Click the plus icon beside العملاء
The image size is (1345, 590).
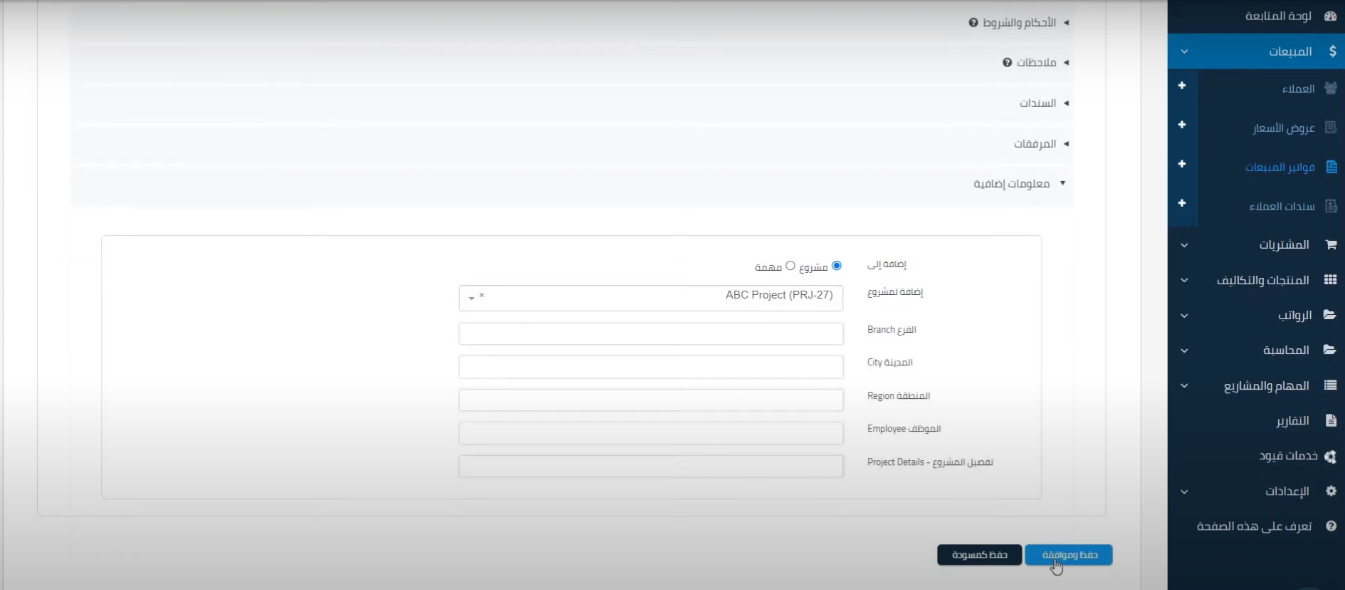tap(1182, 86)
